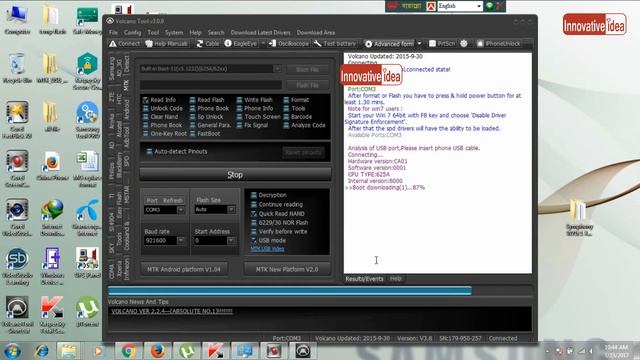Open the Config menu

pyautogui.click(x=132, y=33)
